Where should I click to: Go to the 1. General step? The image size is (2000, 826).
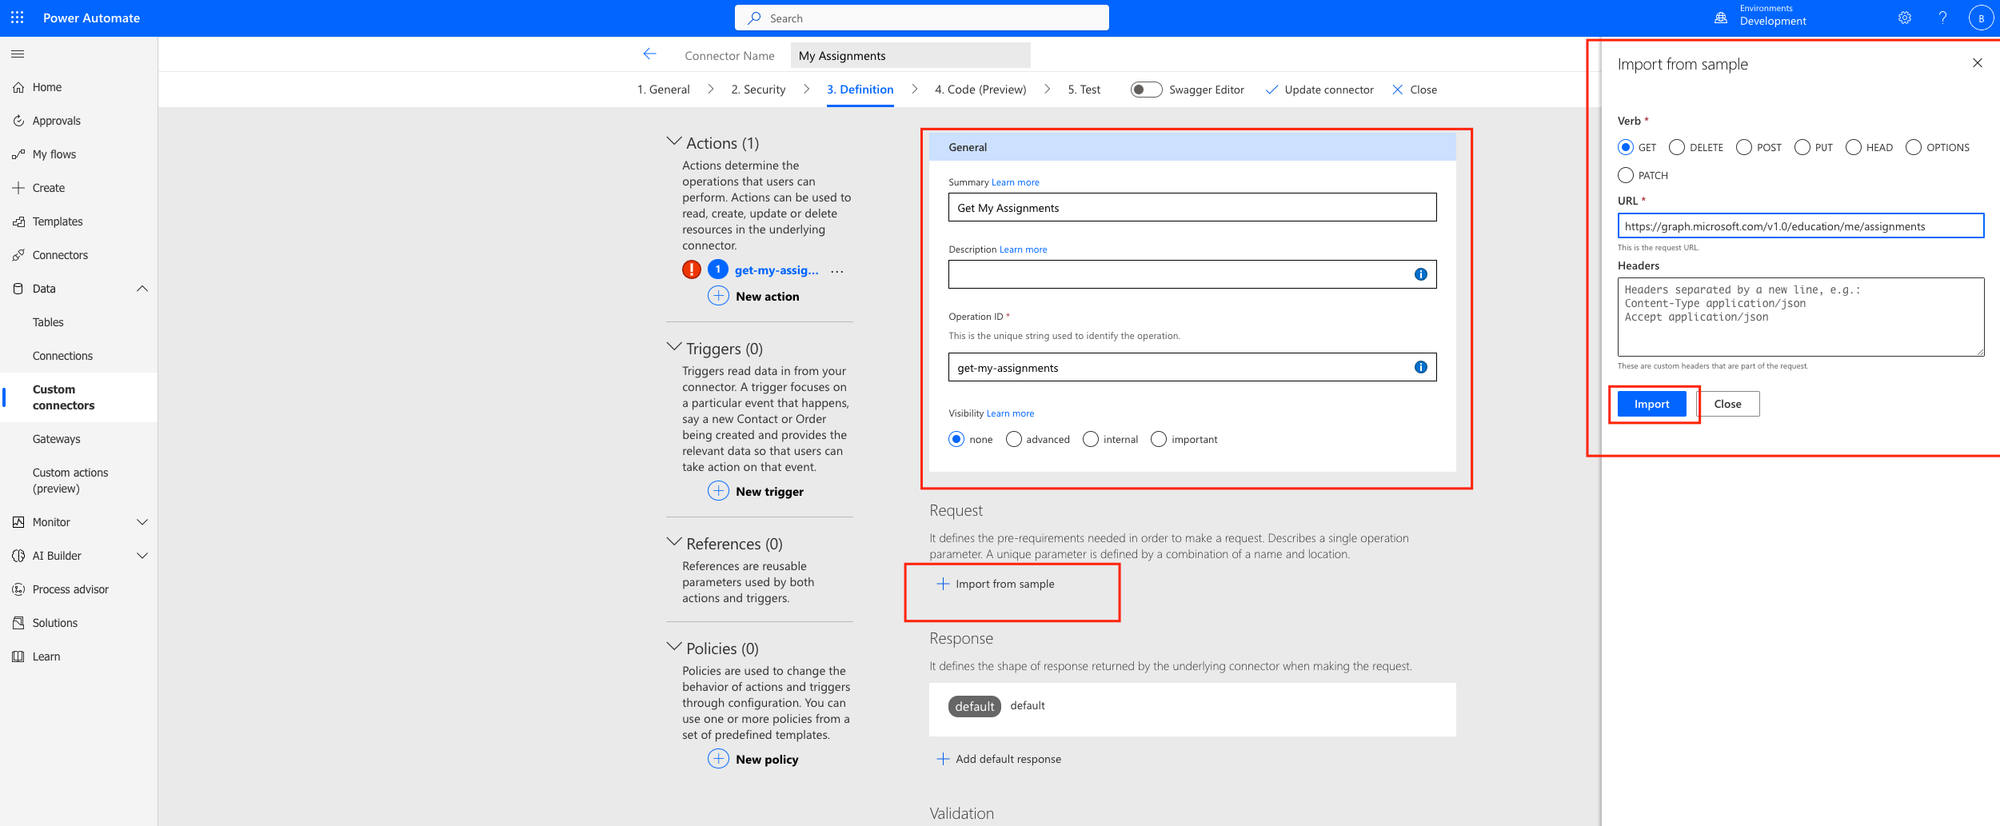[x=663, y=89]
